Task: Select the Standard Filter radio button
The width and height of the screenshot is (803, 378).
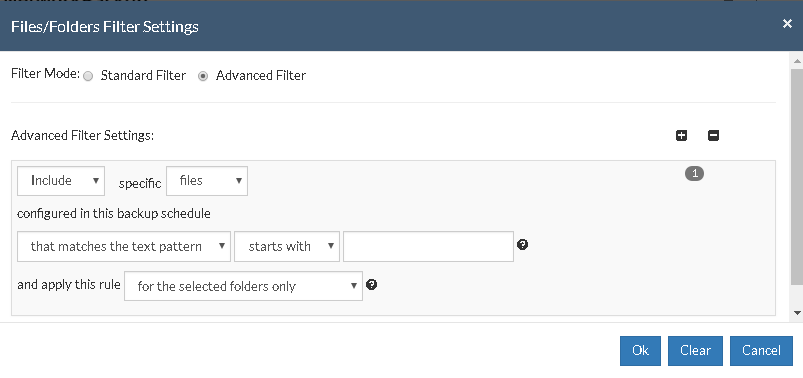Action: (88, 76)
